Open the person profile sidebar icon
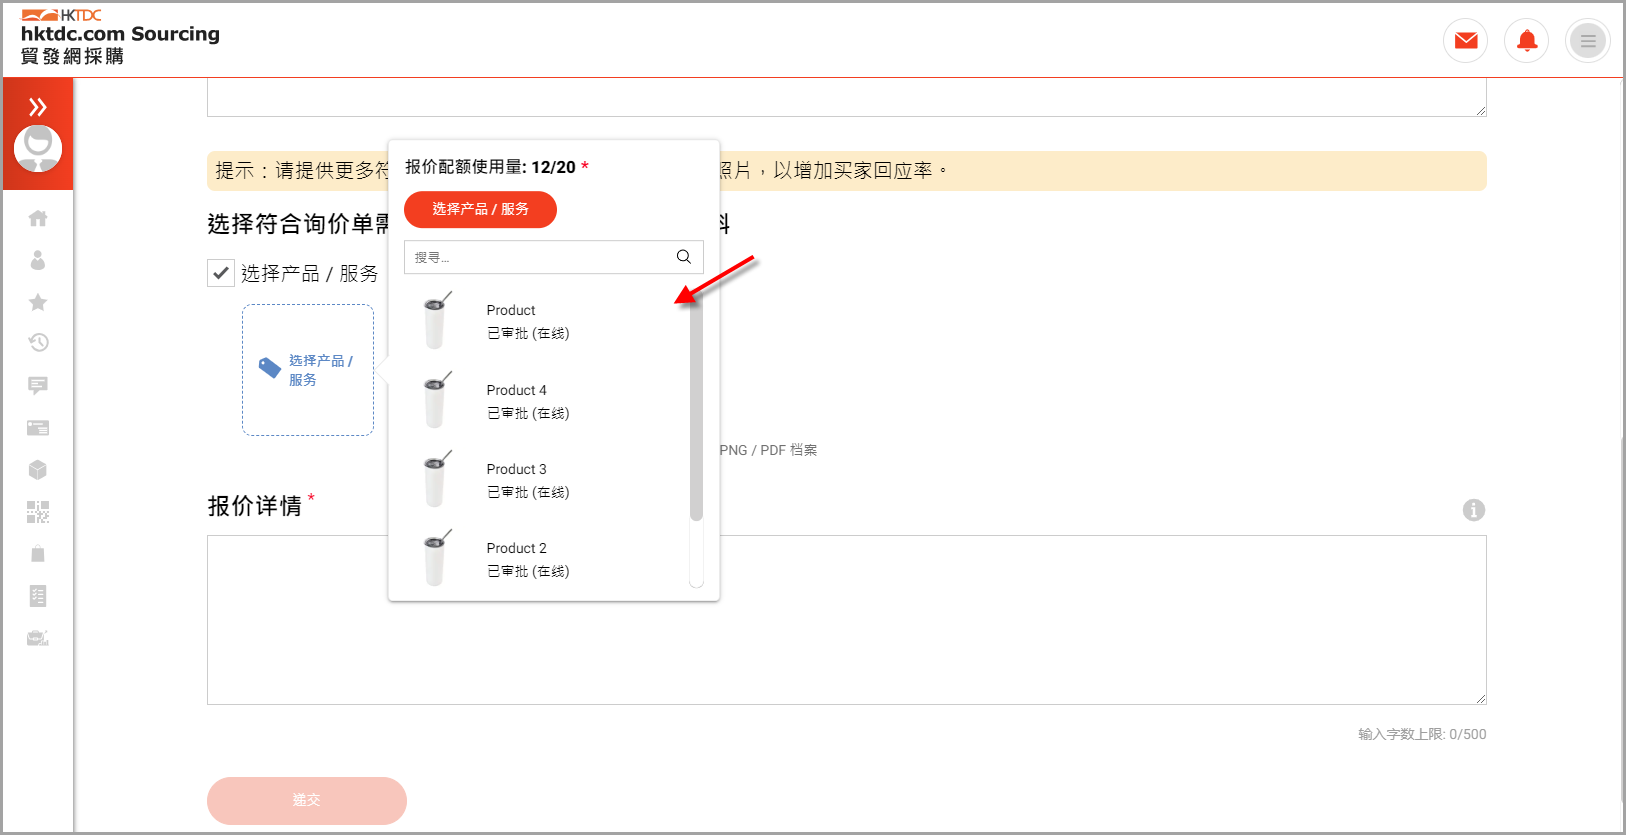Viewport: 1626px width, 835px height. point(38,260)
